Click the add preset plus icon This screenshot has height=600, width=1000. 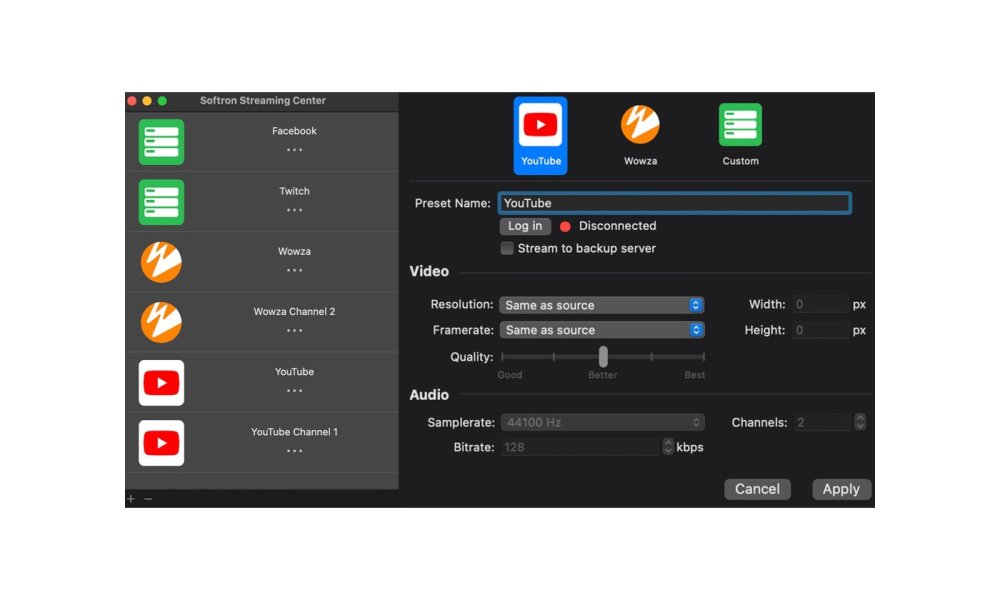[x=130, y=498]
